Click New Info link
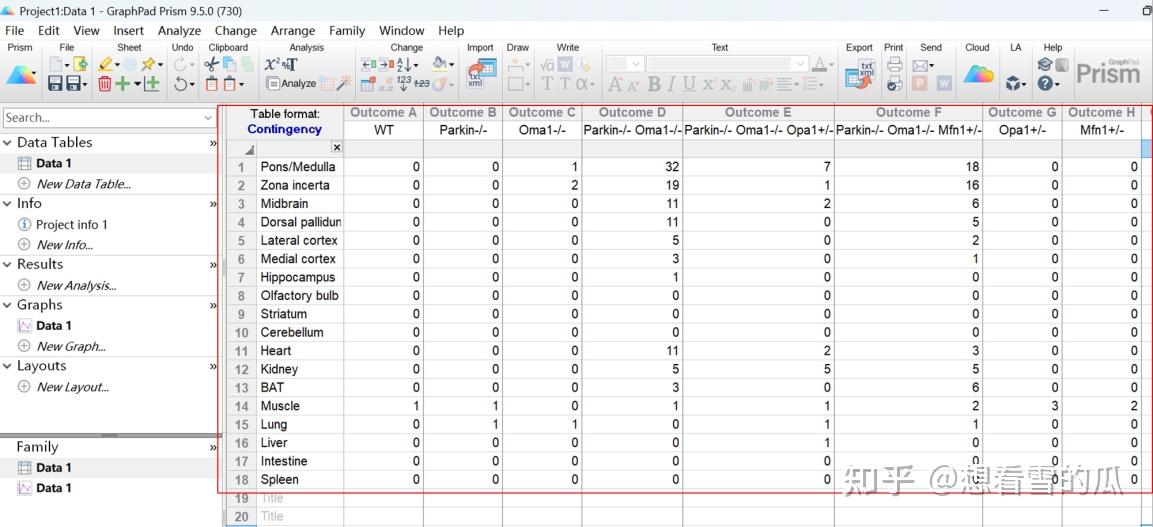This screenshot has height=527, width=1153. coord(65,245)
